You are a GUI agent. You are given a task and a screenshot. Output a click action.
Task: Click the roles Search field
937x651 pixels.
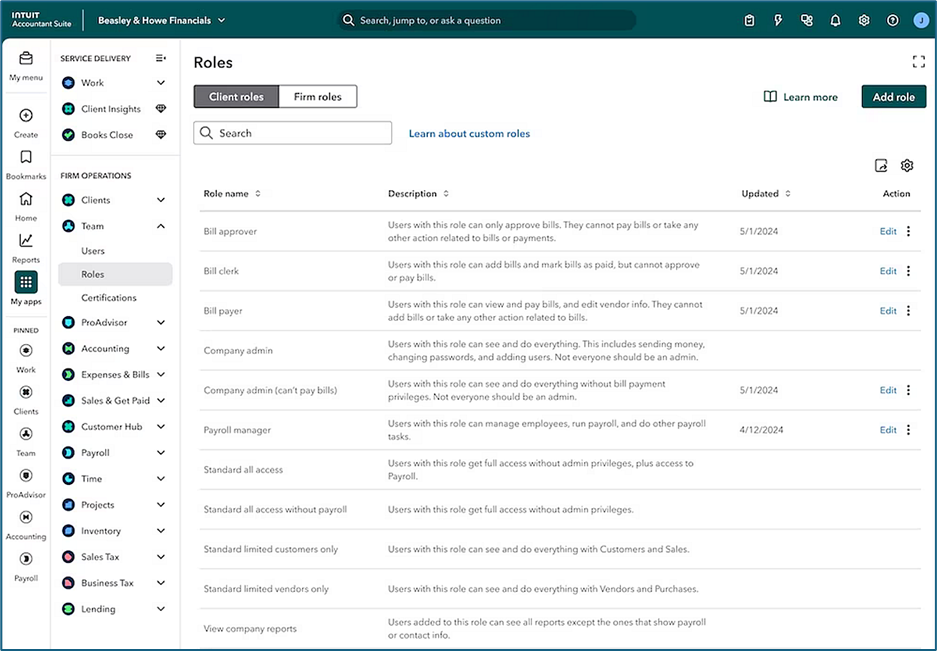point(292,133)
